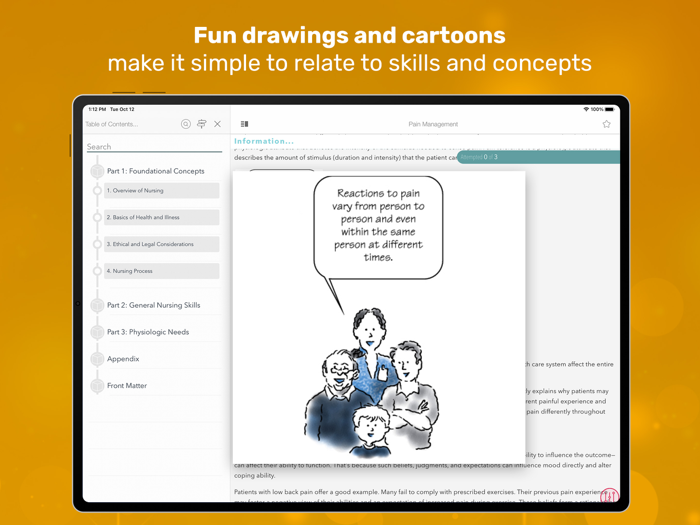Screen dimensions: 700x525
Task: Click the Attempted 0 of 3 progress bar
Action: [x=538, y=157]
